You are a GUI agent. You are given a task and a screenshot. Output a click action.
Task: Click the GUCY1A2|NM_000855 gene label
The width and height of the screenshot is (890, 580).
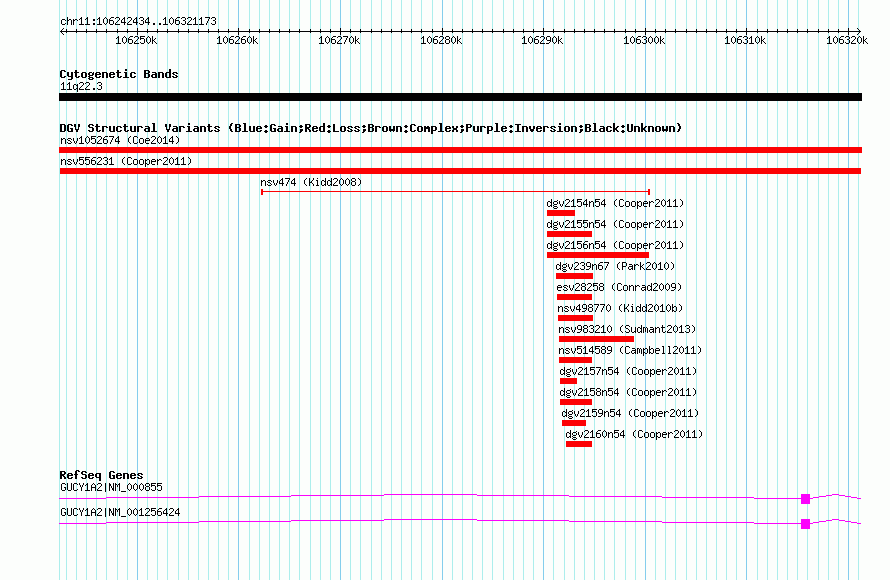(x=111, y=487)
